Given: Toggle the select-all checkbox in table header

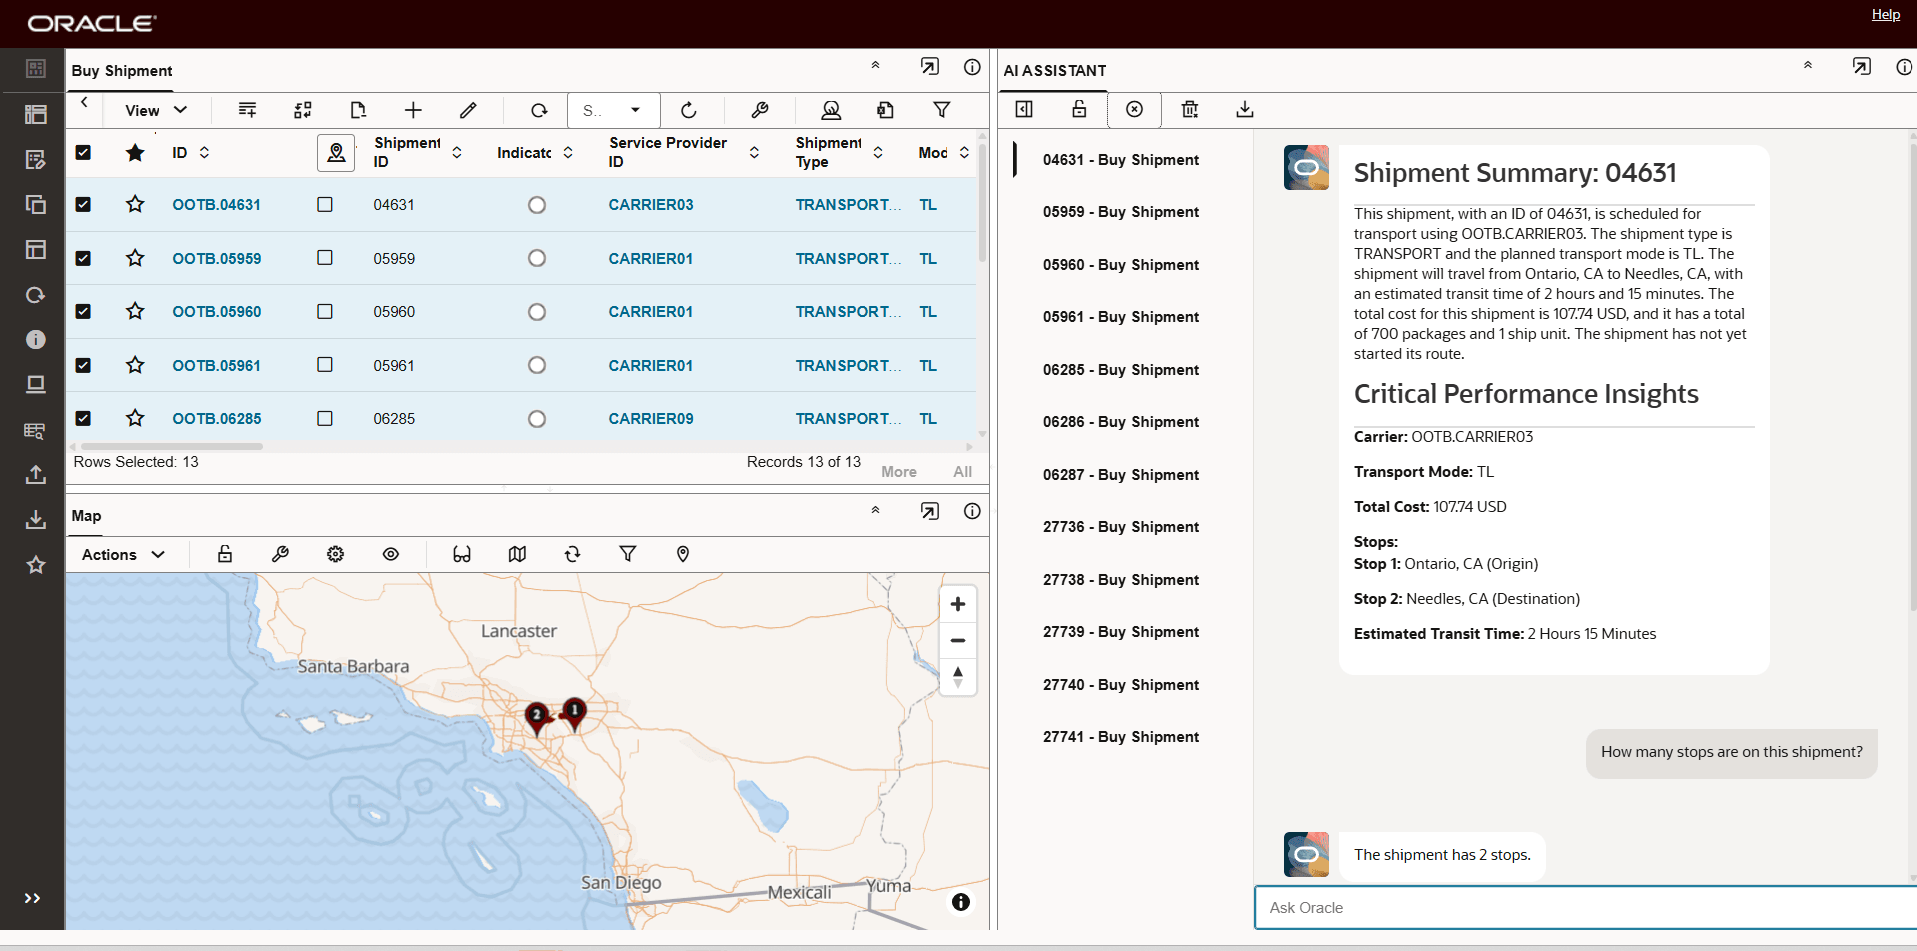Looking at the screenshot, I should coord(83,152).
